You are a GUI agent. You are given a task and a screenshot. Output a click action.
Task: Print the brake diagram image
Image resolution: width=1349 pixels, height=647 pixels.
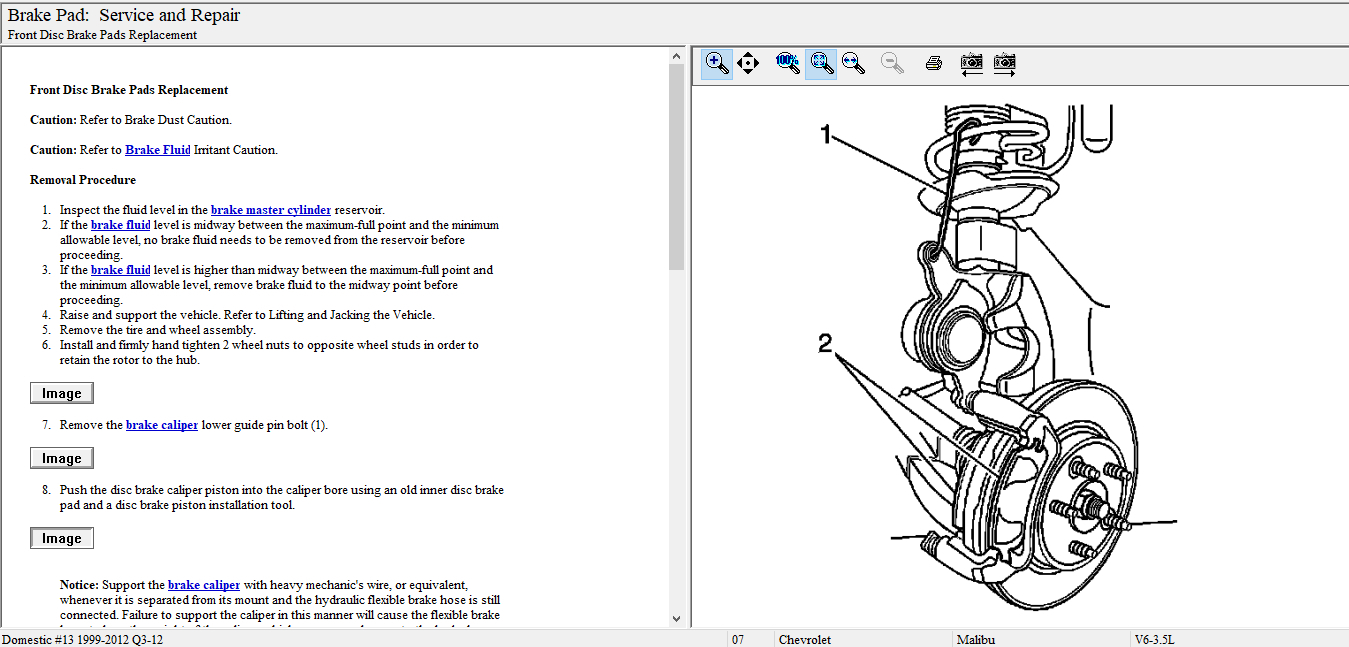point(933,63)
